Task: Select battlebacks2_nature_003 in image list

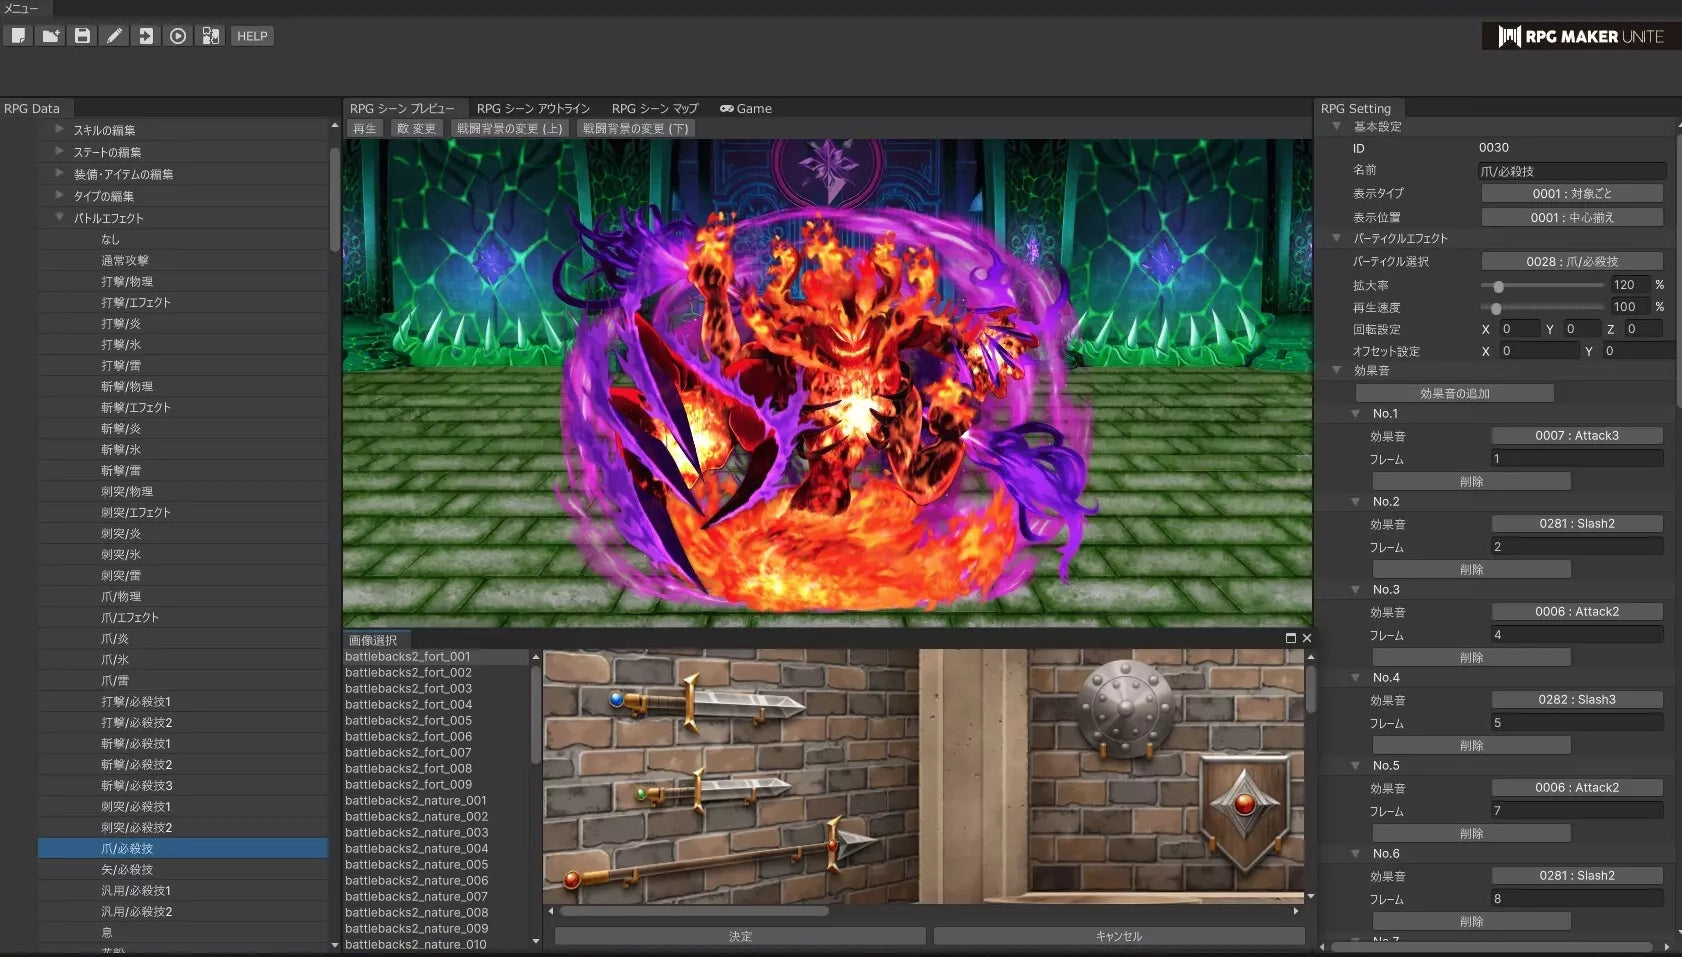Action: coord(417,832)
